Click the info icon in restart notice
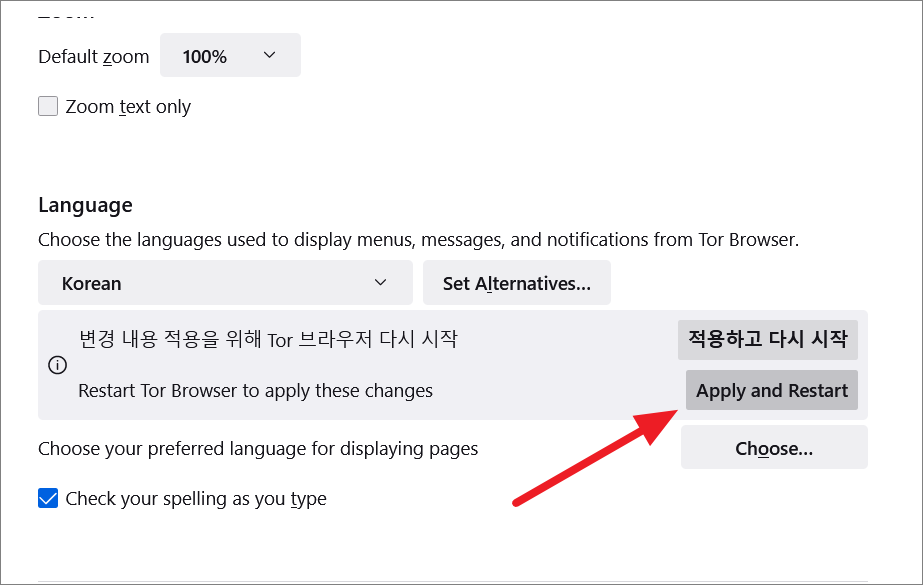Image resolution: width=923 pixels, height=585 pixels. pyautogui.click(x=57, y=365)
